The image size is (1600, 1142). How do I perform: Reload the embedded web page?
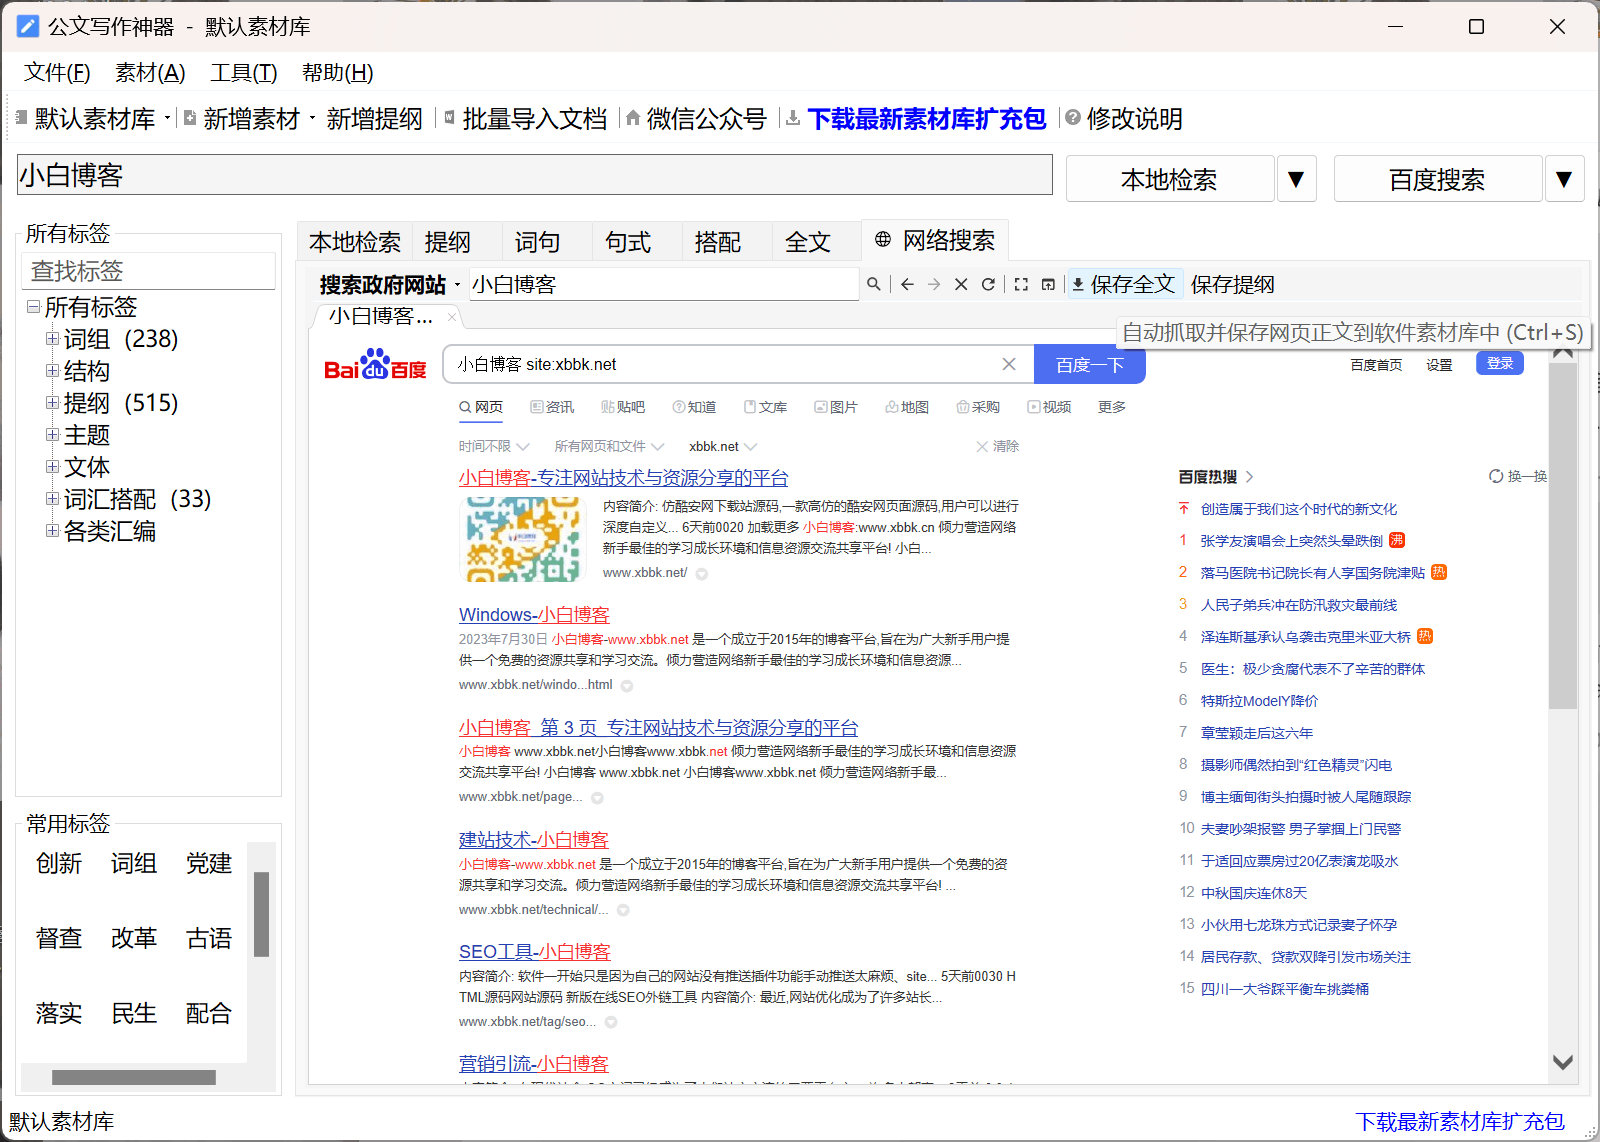(x=988, y=284)
